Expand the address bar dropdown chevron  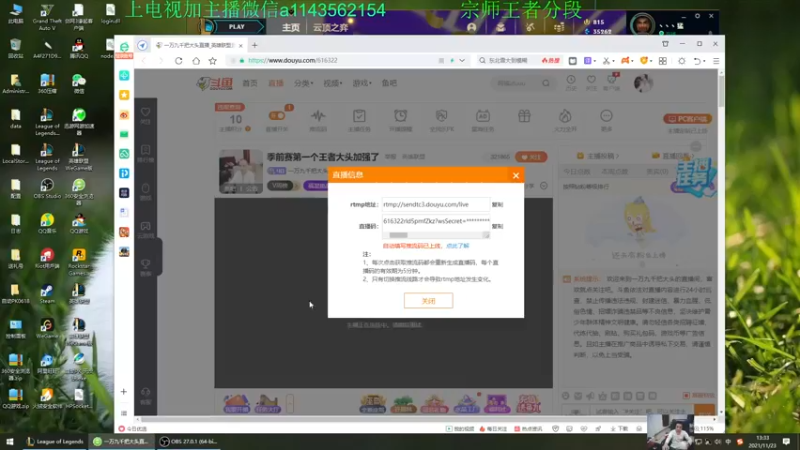pos(462,61)
